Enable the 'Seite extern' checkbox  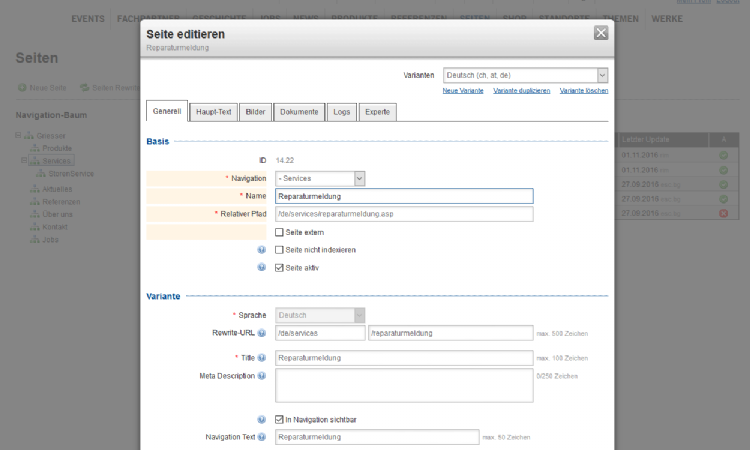(x=280, y=232)
